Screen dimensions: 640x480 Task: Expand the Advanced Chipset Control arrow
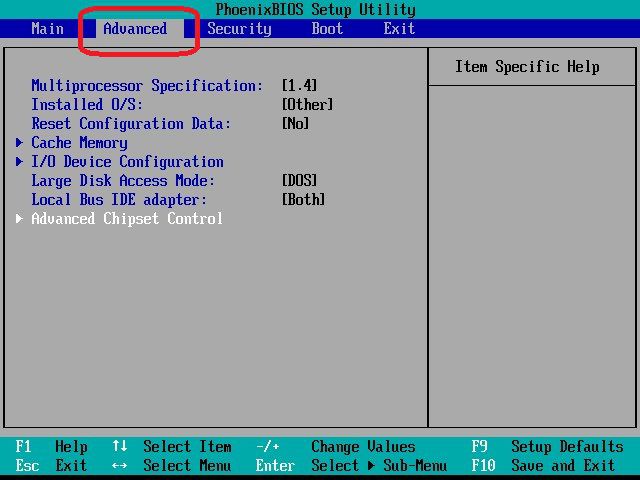click(x=19, y=219)
